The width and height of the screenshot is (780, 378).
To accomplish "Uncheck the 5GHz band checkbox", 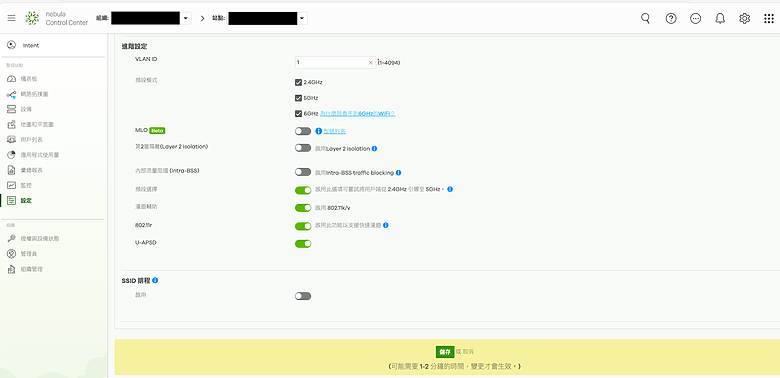I will tap(298, 98).
